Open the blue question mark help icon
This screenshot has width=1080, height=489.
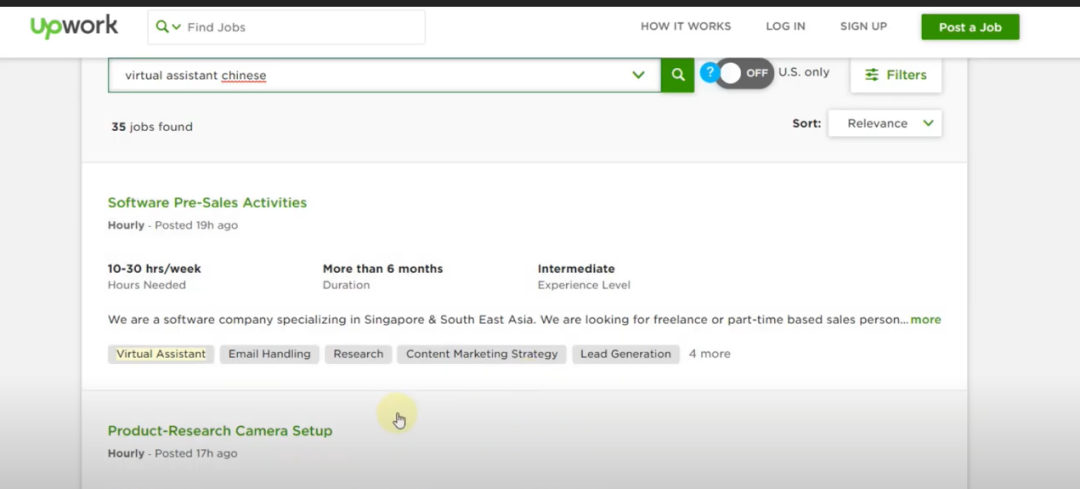click(709, 72)
